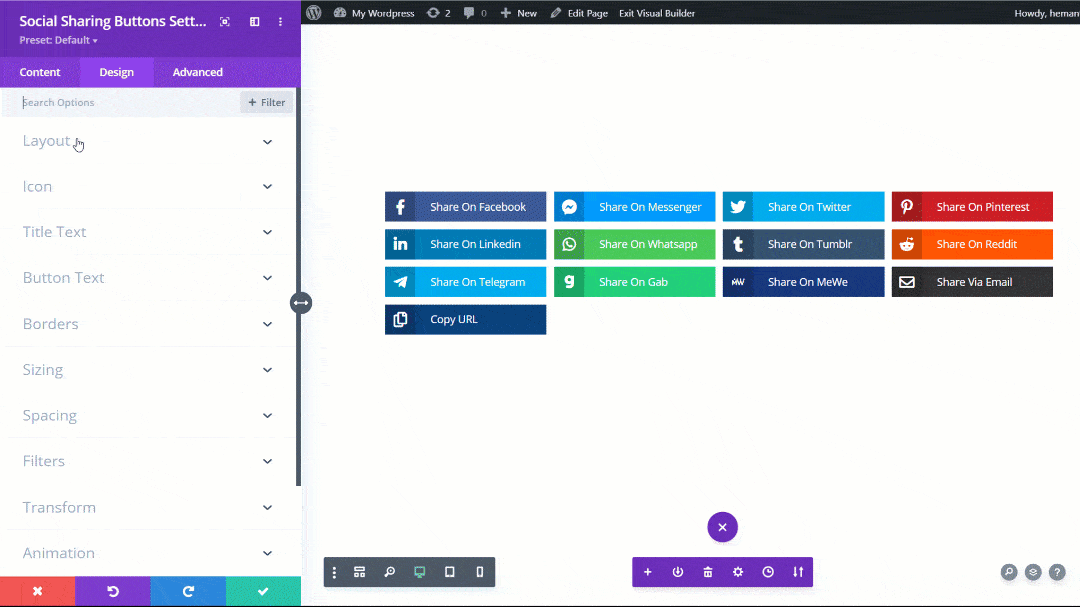Click the Share On Whatsapp button
This screenshot has width=1080, height=607.
pos(634,245)
